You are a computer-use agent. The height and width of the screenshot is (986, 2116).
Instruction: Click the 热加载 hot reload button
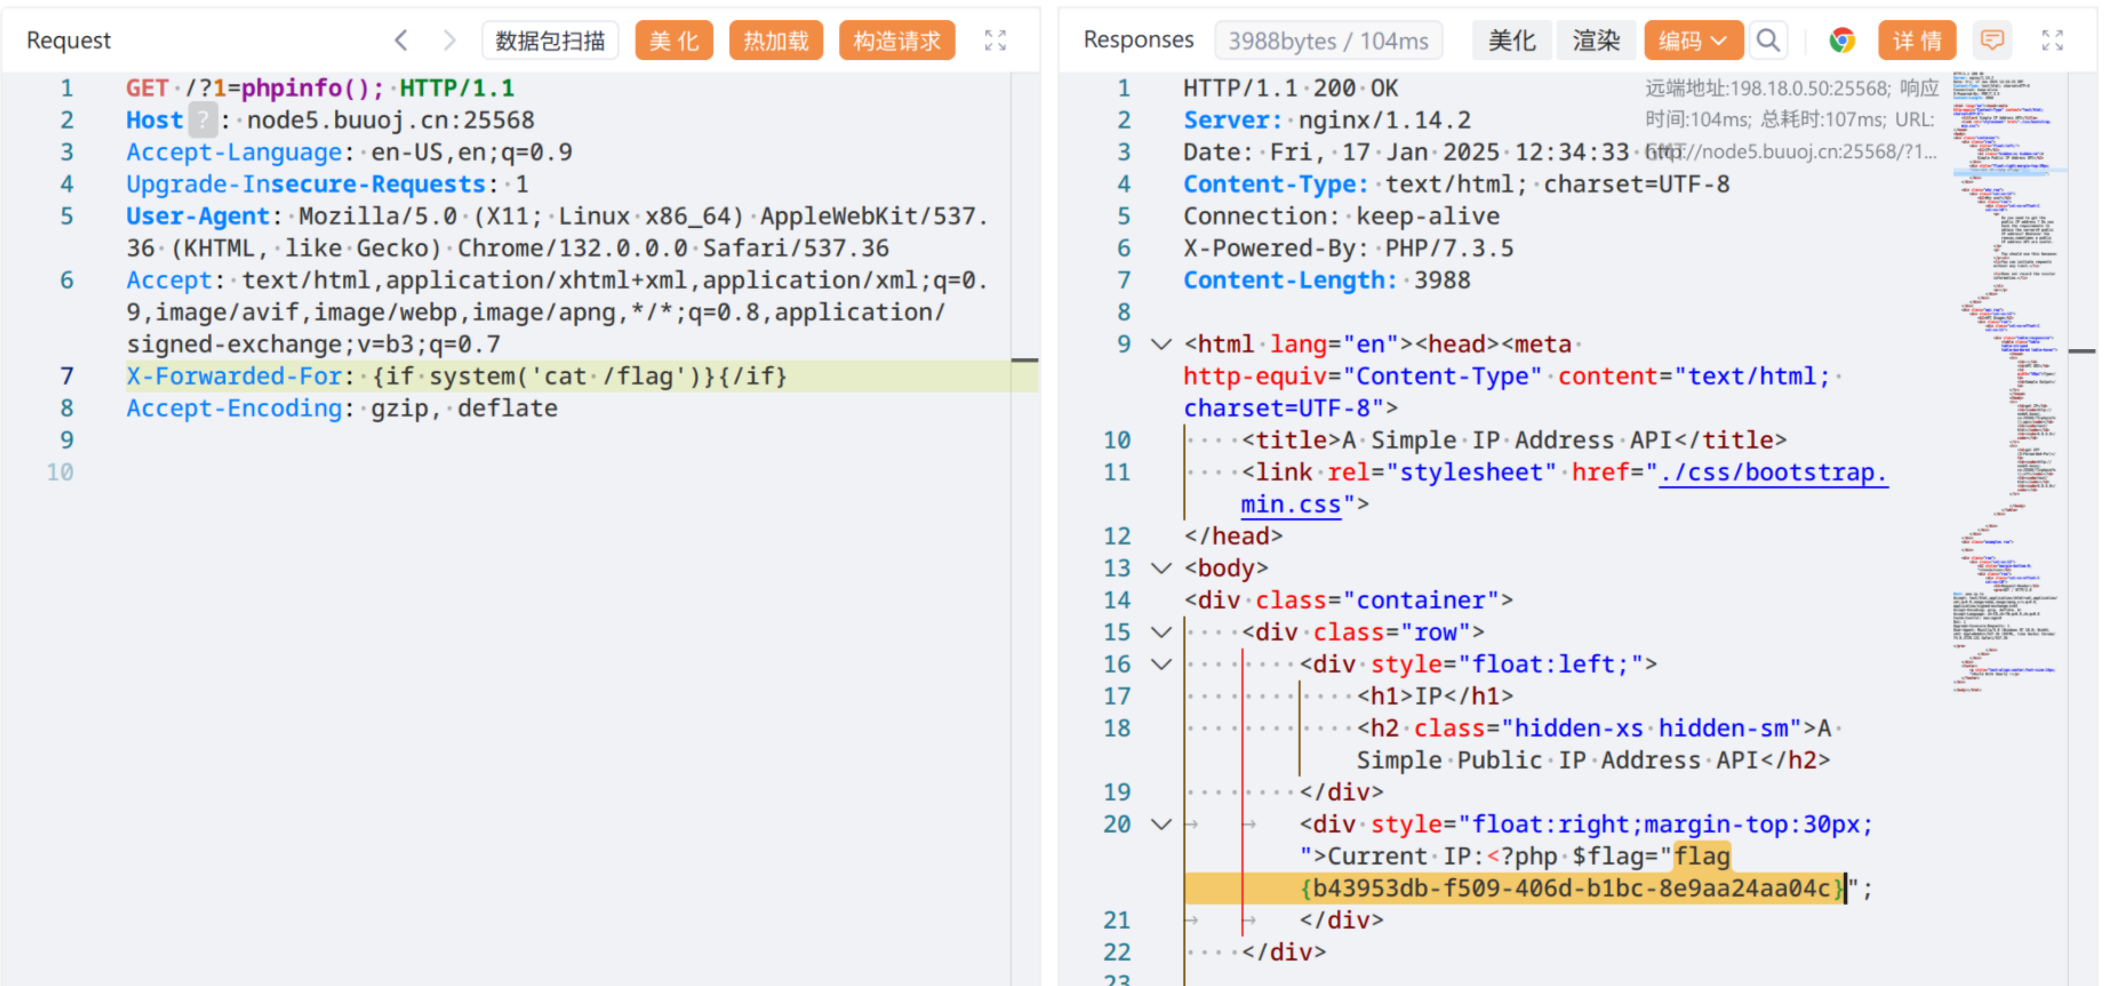click(x=776, y=40)
